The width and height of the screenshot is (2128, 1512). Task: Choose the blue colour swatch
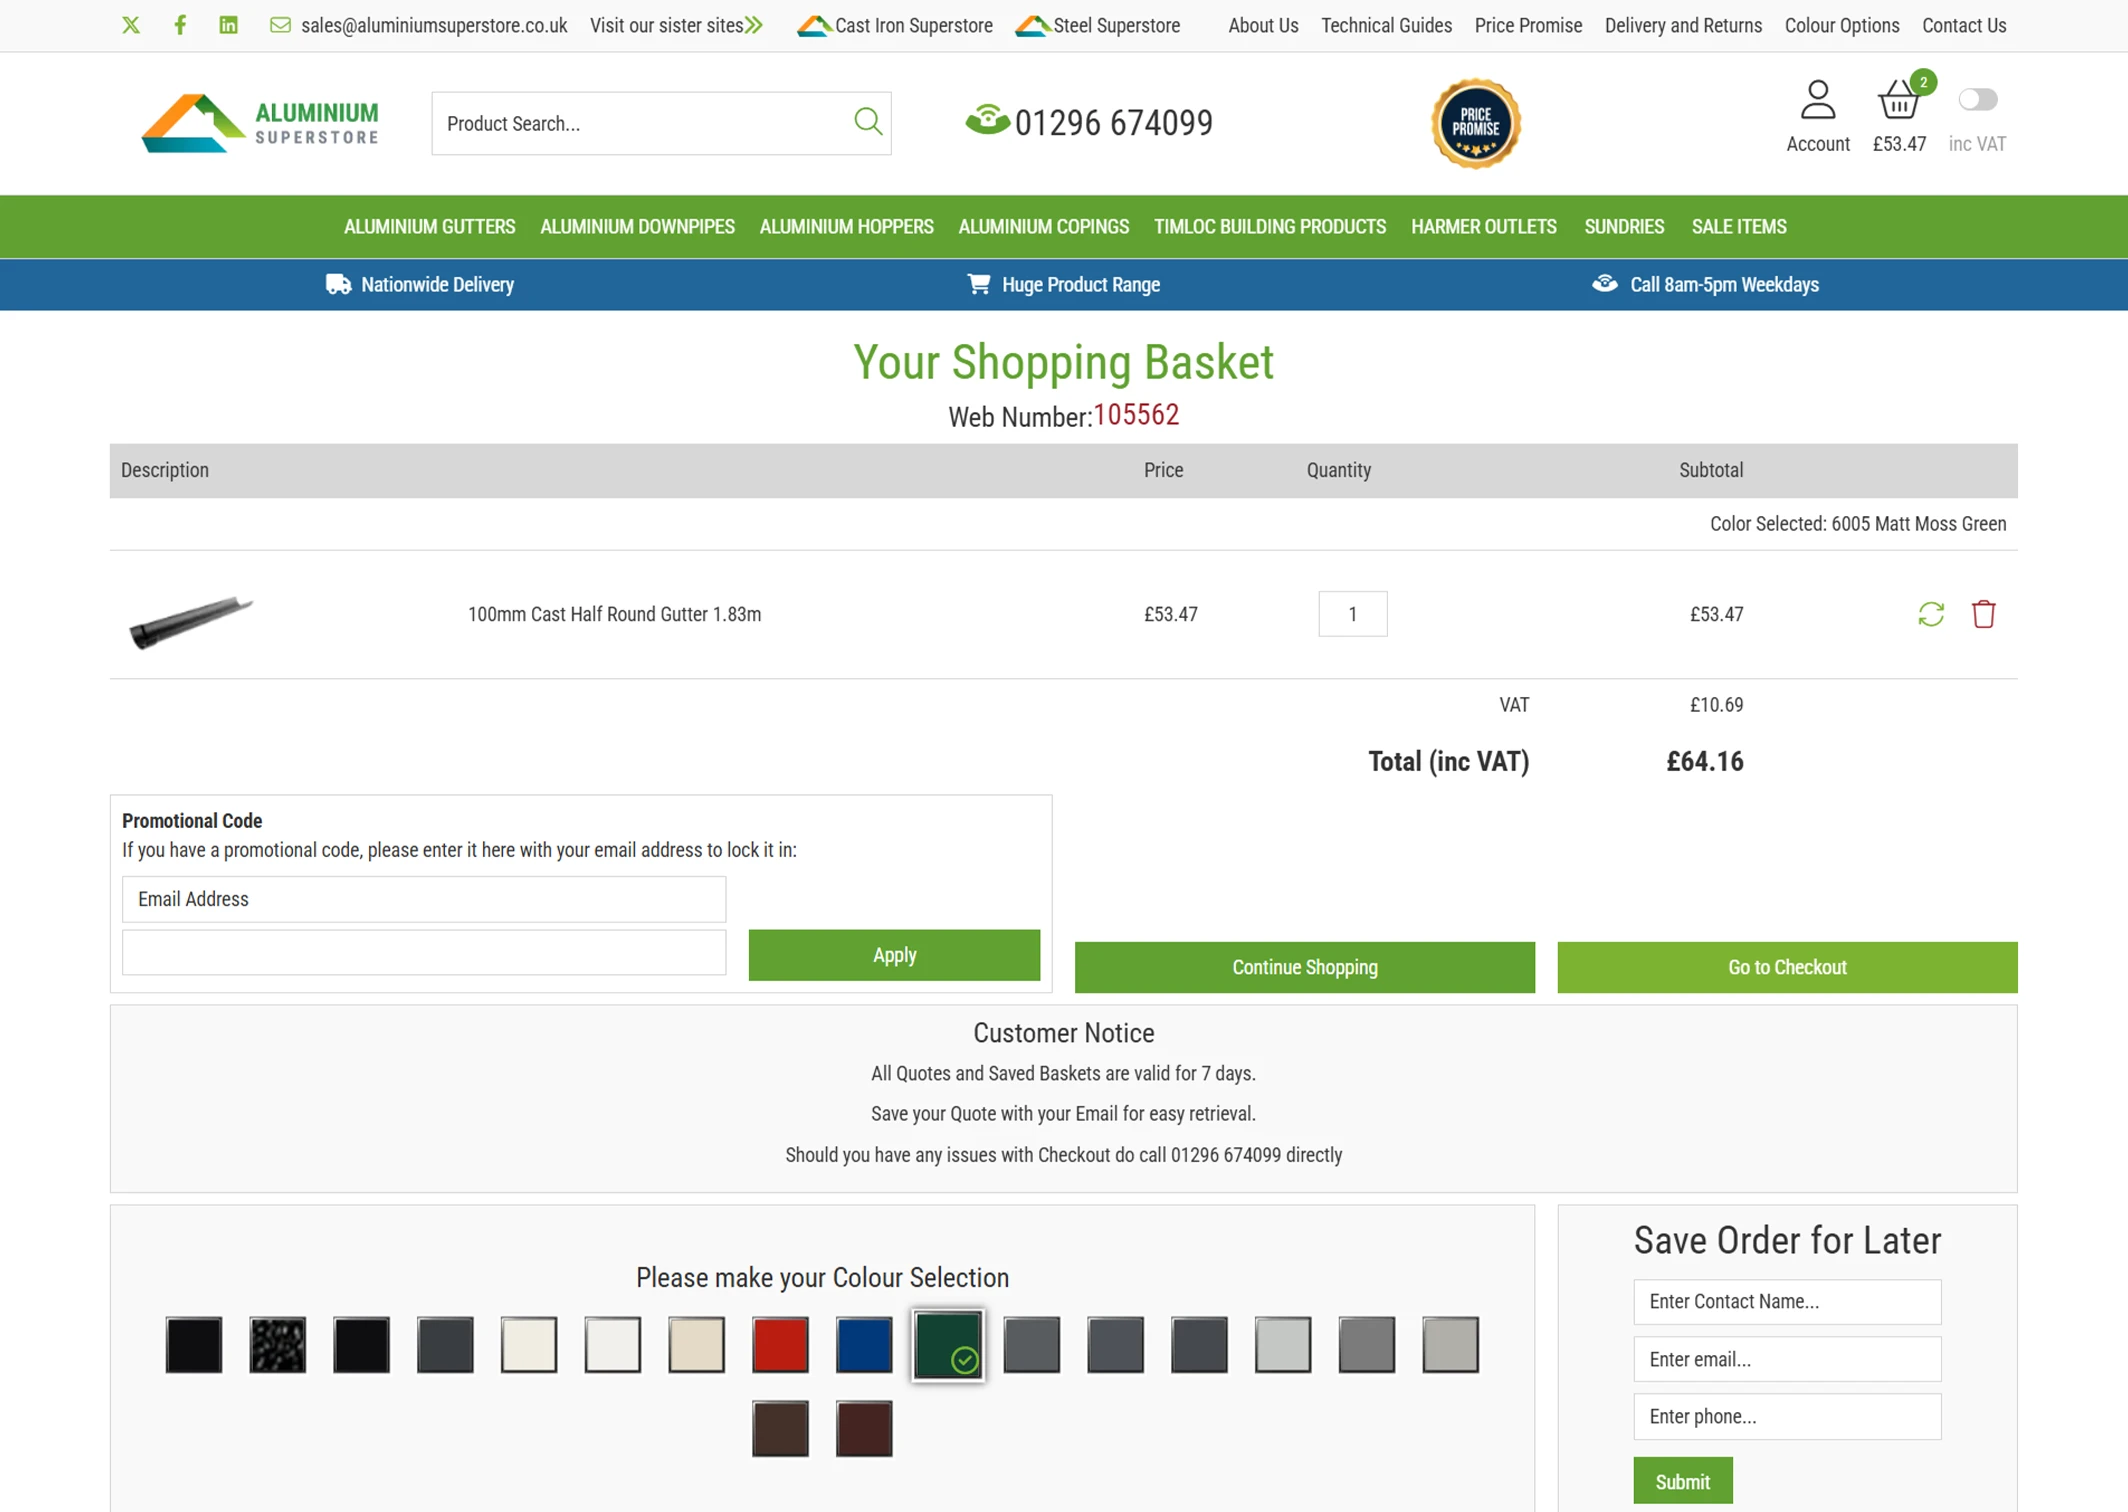(x=864, y=1344)
